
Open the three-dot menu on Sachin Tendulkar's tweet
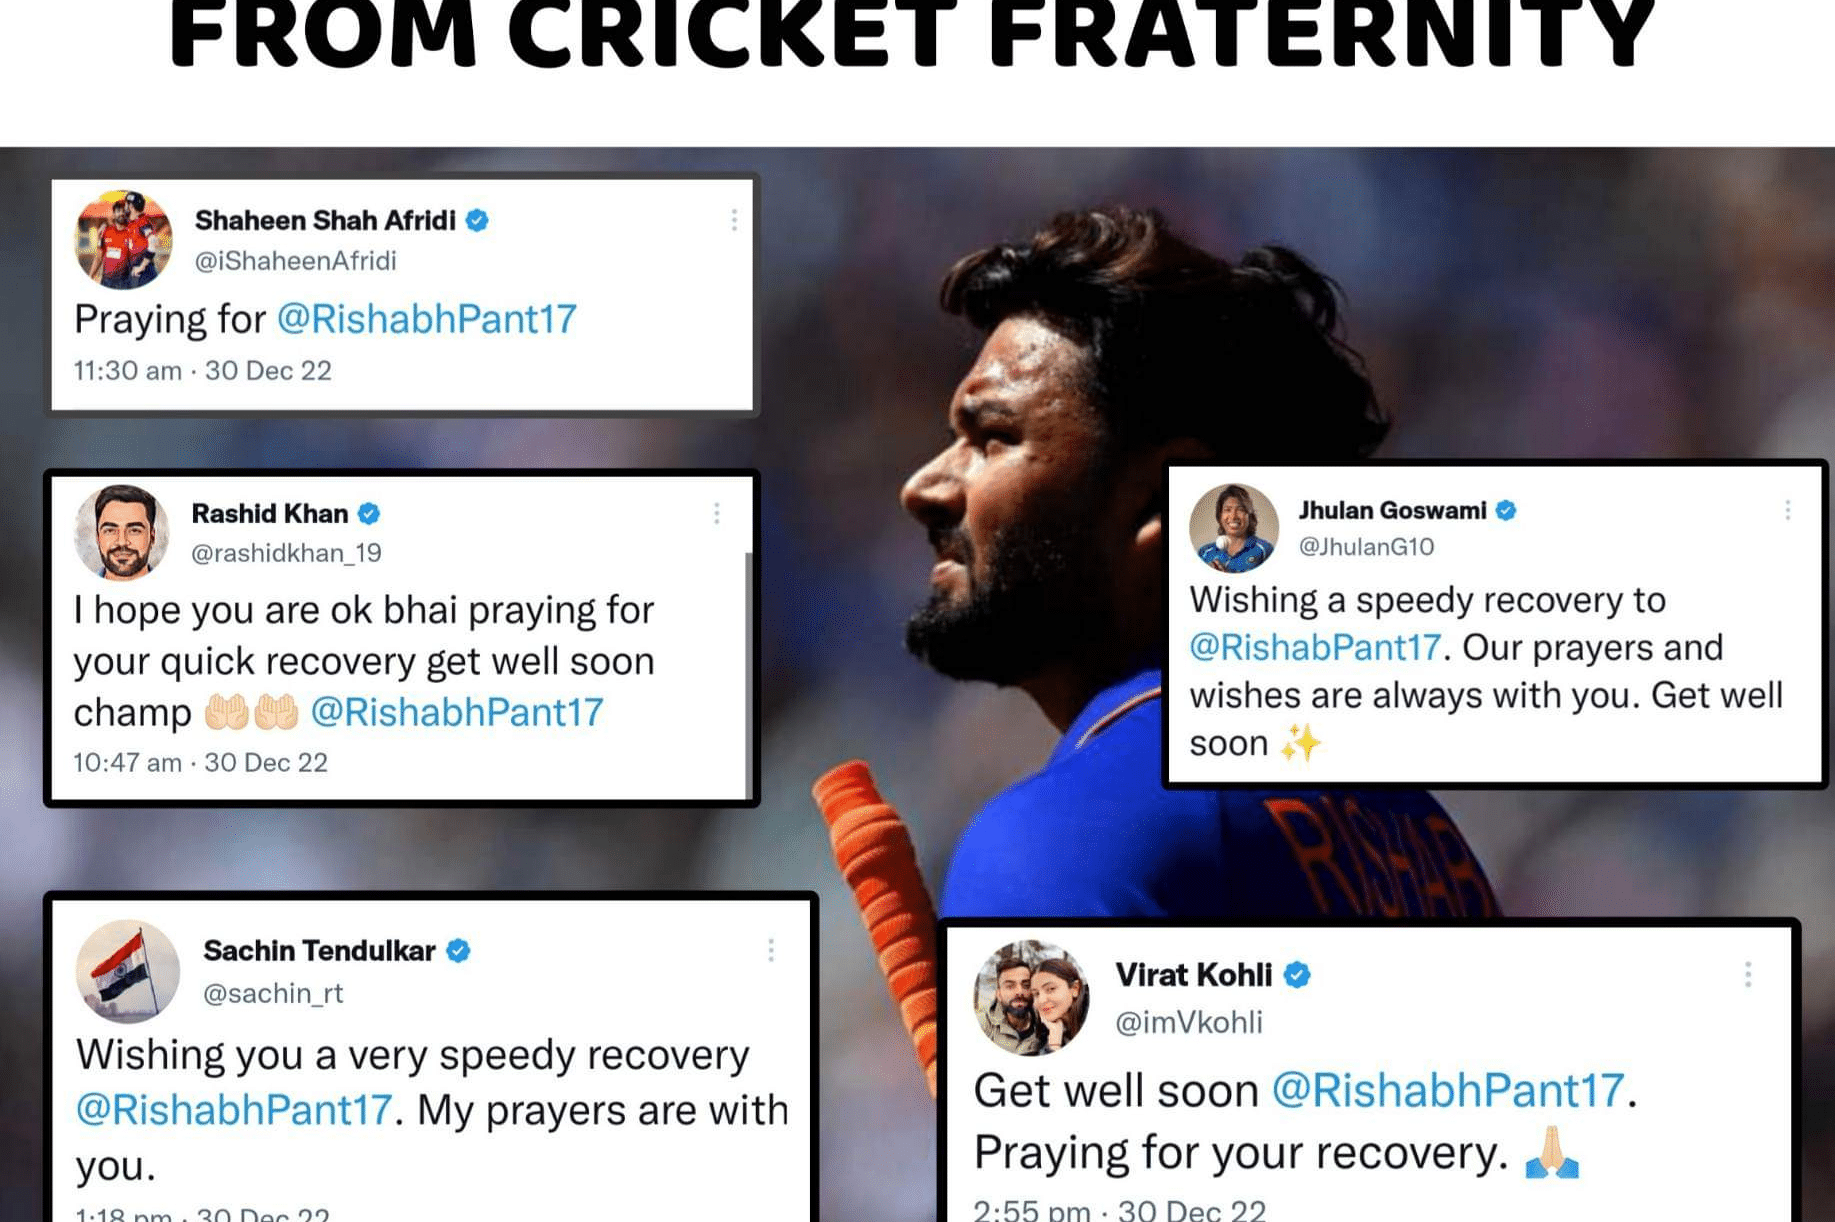[x=771, y=950]
